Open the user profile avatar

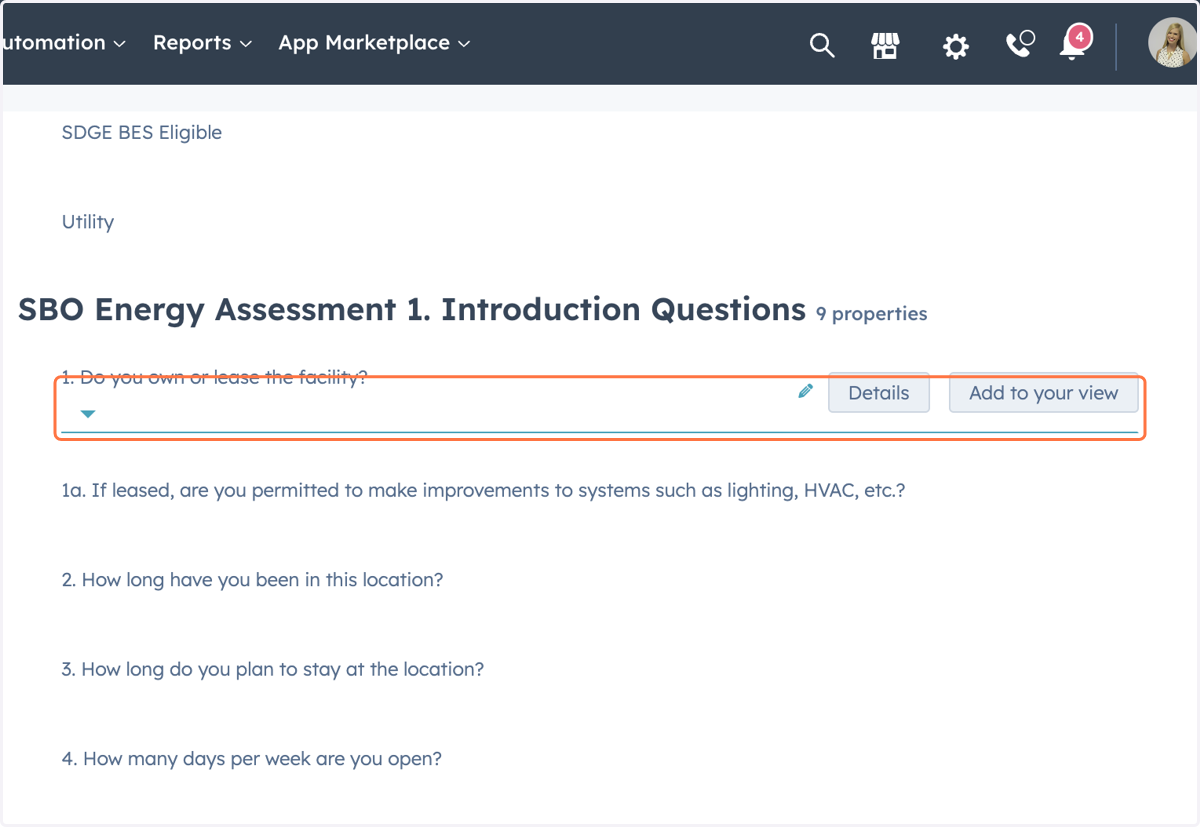tap(1172, 44)
